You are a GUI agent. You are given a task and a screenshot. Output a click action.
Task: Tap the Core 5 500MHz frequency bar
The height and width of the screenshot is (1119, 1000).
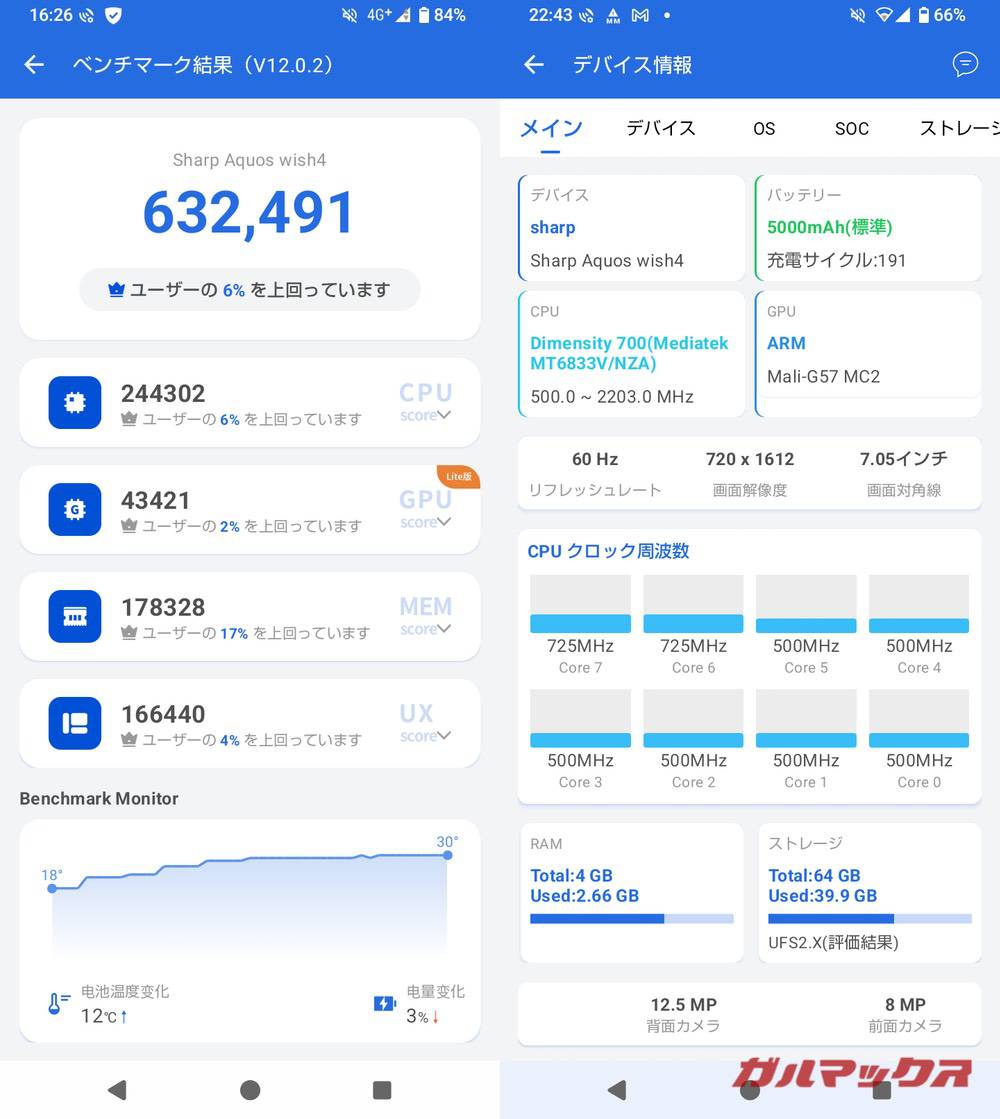806,604
